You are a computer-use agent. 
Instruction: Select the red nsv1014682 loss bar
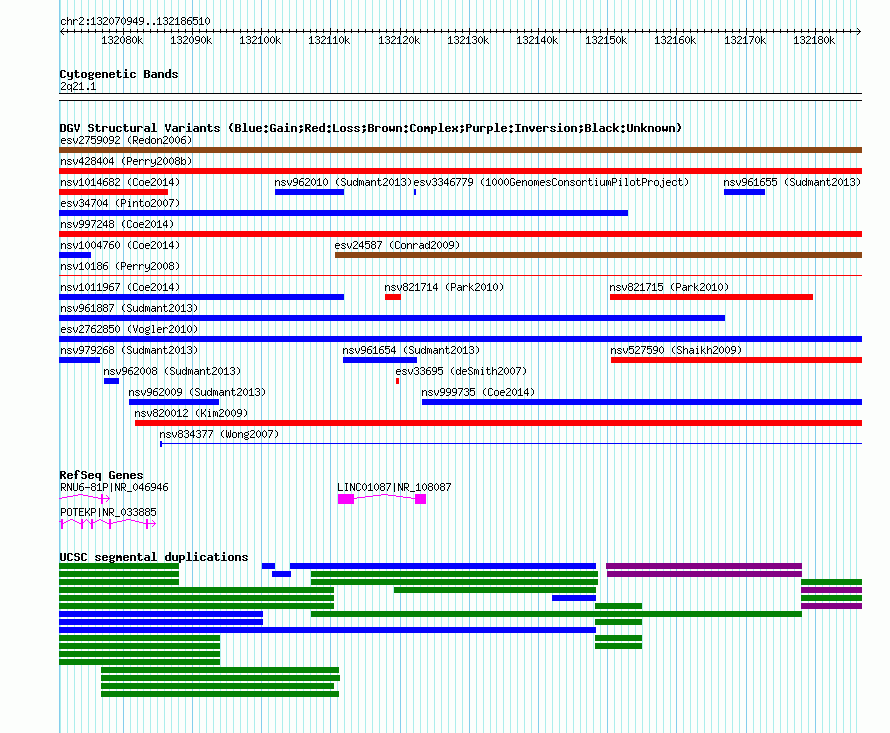click(x=114, y=192)
